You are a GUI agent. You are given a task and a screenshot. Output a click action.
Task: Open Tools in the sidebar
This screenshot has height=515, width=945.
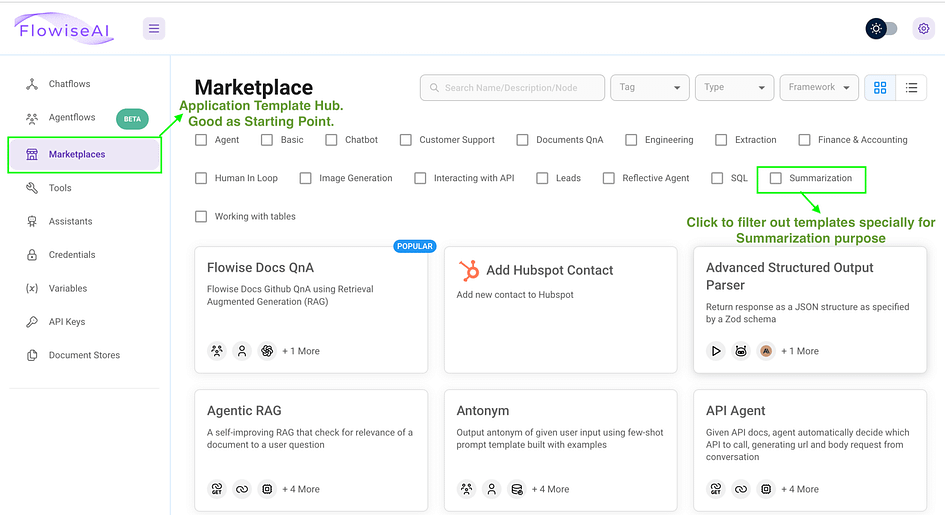pyautogui.click(x=84, y=188)
